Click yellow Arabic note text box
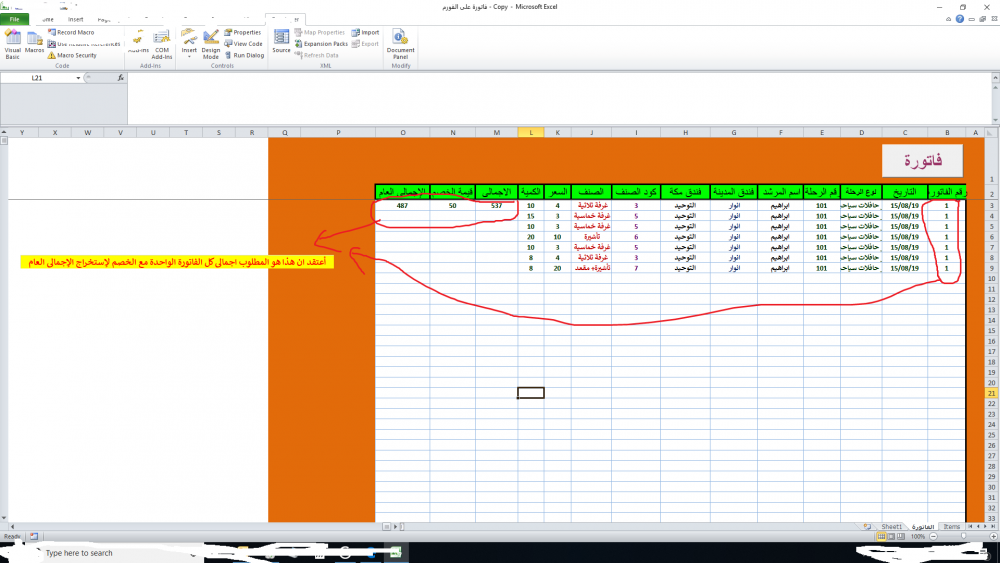1000x563 pixels. pyautogui.click(x=177, y=262)
